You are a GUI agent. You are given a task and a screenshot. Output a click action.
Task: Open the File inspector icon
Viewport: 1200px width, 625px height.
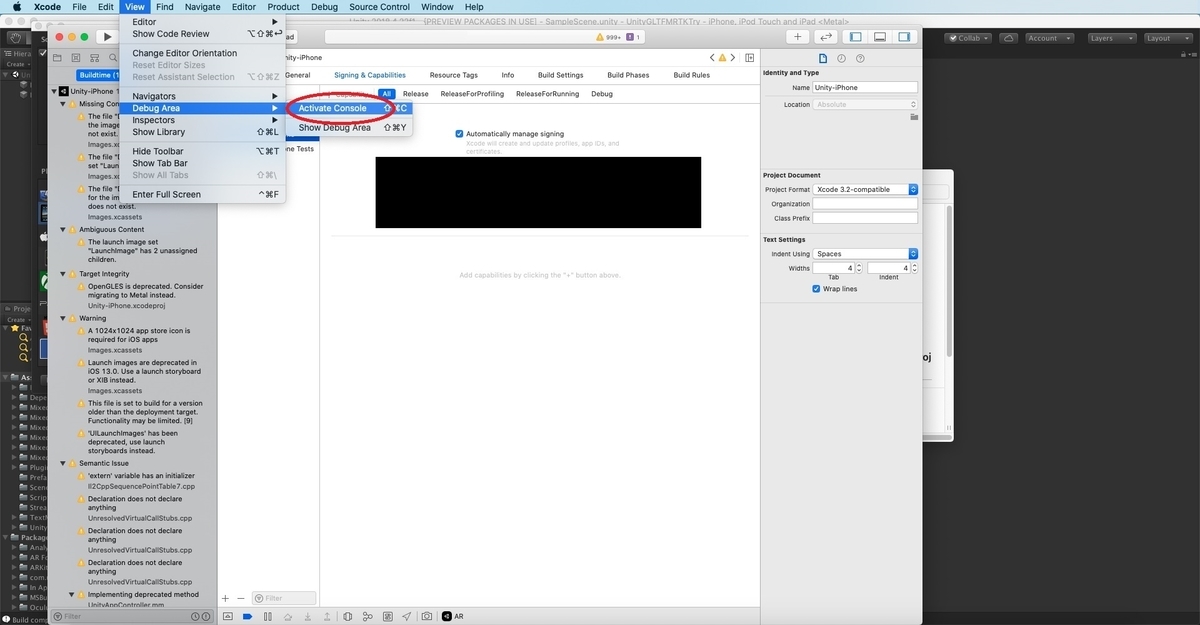(823, 58)
